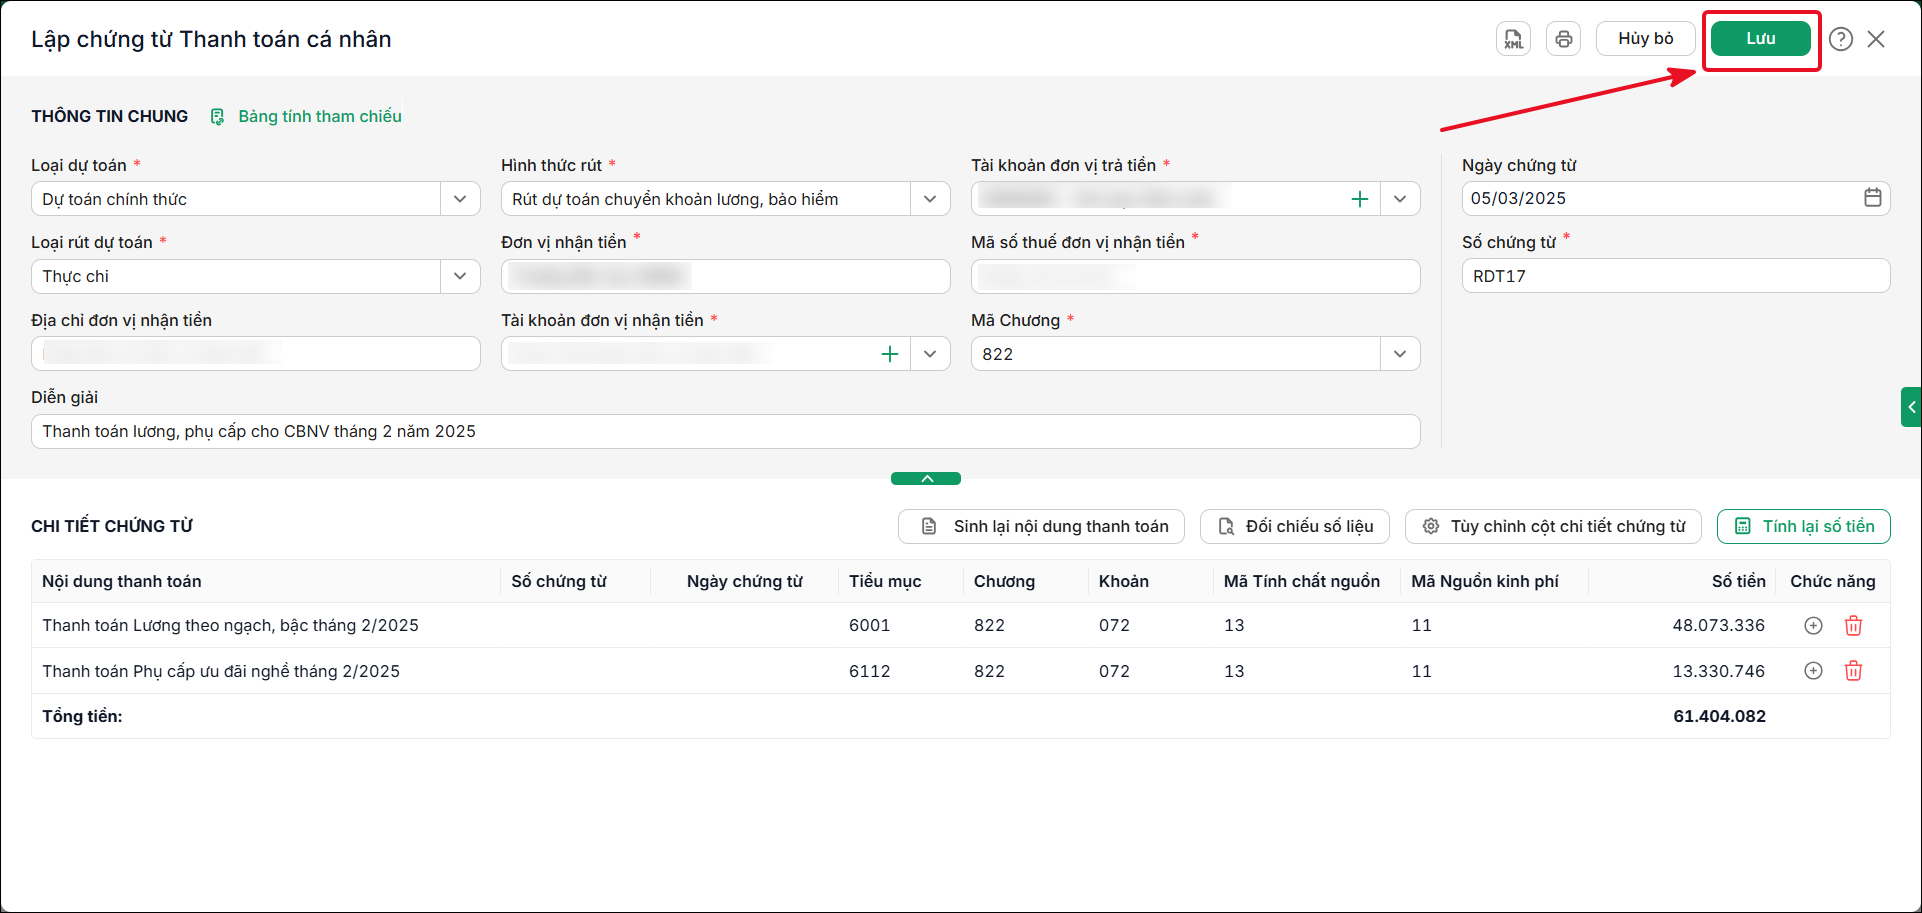1922x913 pixels.
Task: Select amount 13.330.746 cell
Action: [1719, 671]
